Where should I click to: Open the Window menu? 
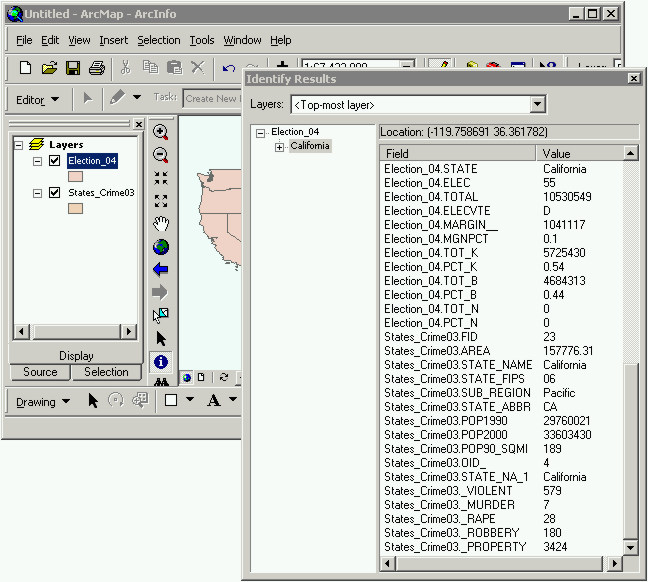click(242, 40)
